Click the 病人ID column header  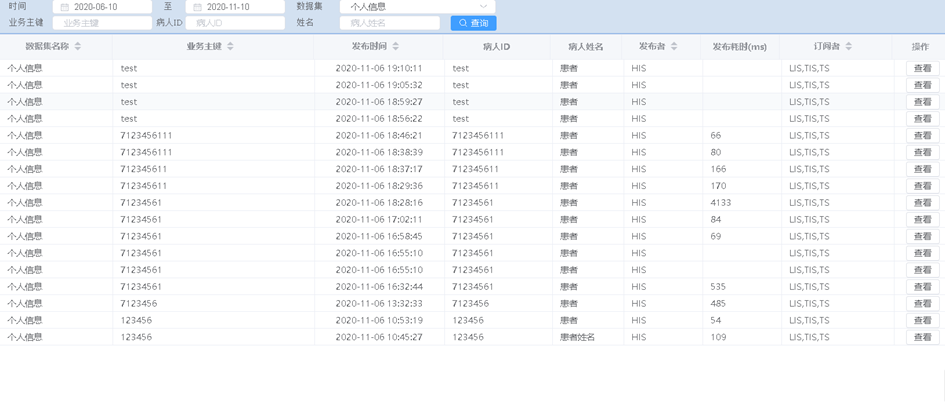497,46
